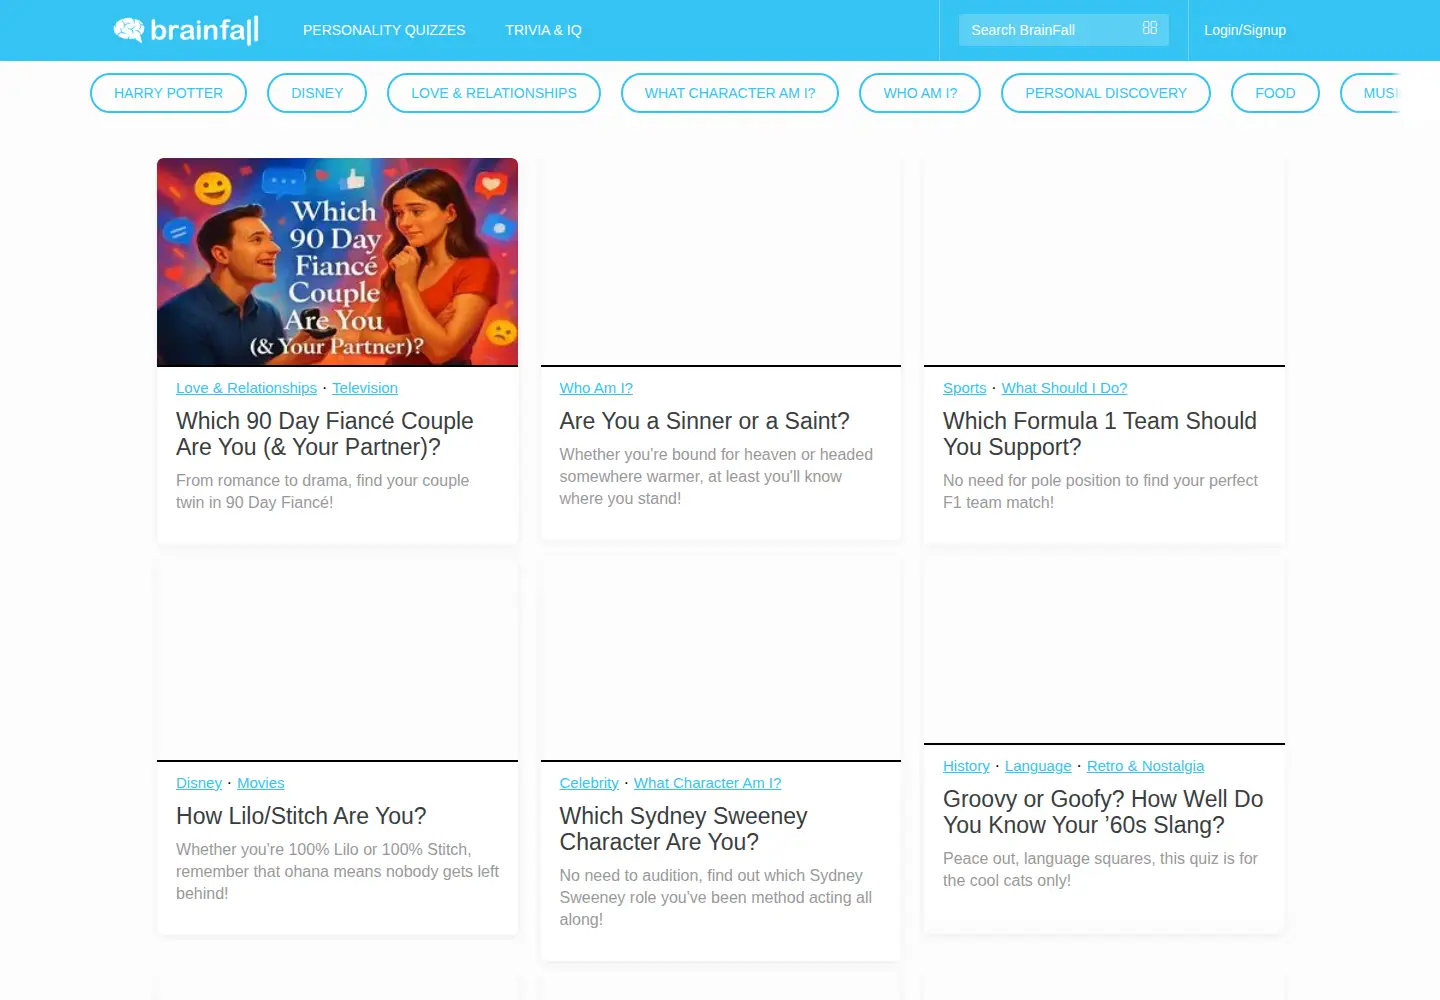Viewport: 1440px width, 1000px height.
Task: Click the BrainFall brain logo icon
Action: (x=129, y=30)
